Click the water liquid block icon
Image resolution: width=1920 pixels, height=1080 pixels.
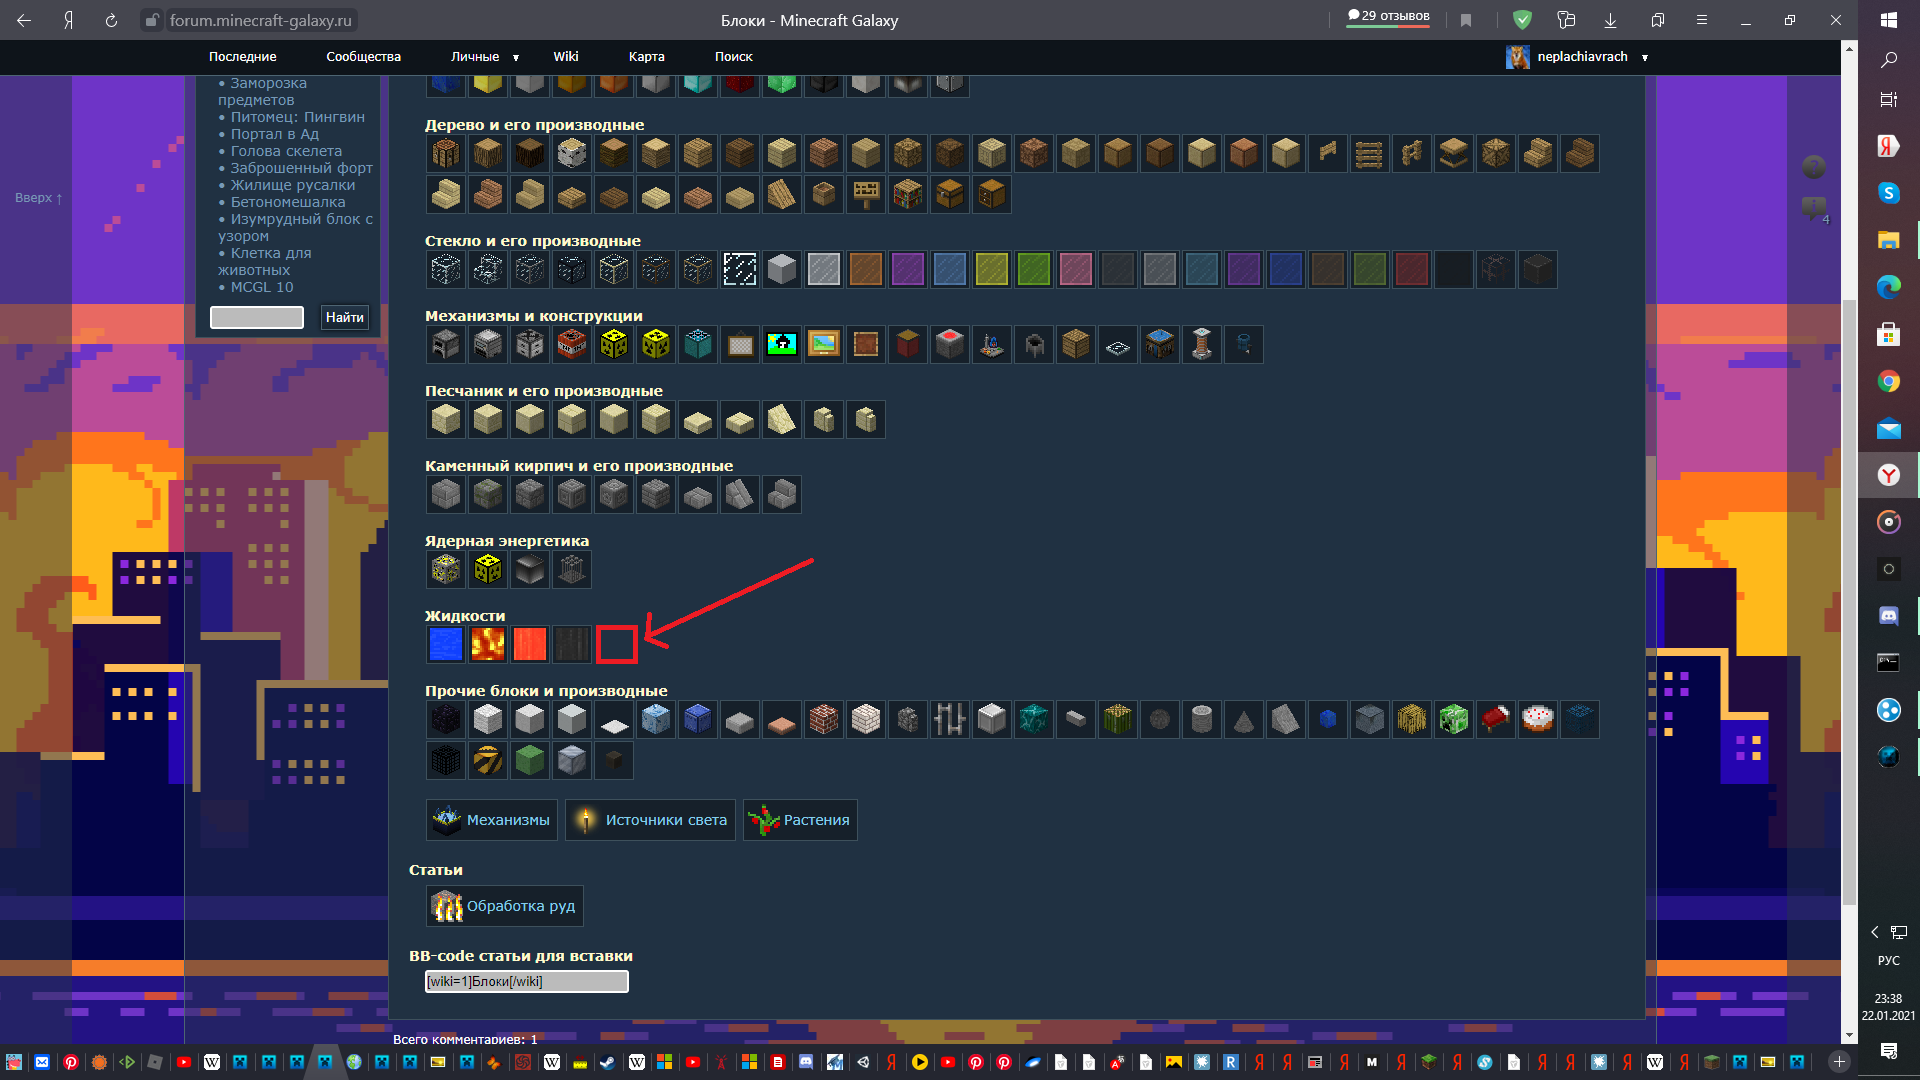pyautogui.click(x=446, y=645)
